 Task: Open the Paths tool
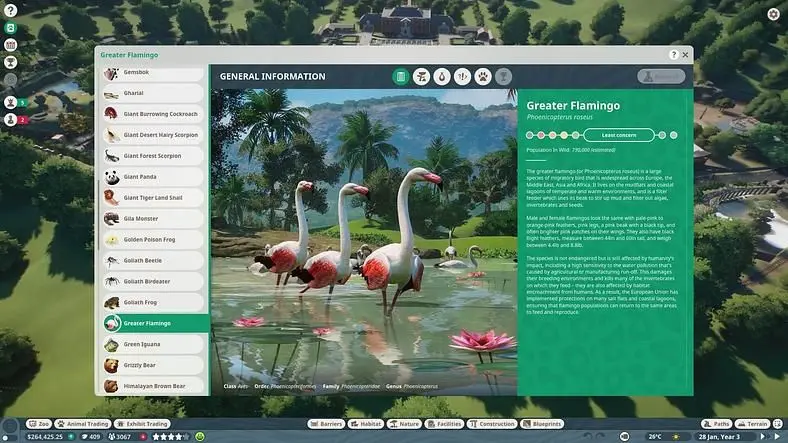coord(716,424)
